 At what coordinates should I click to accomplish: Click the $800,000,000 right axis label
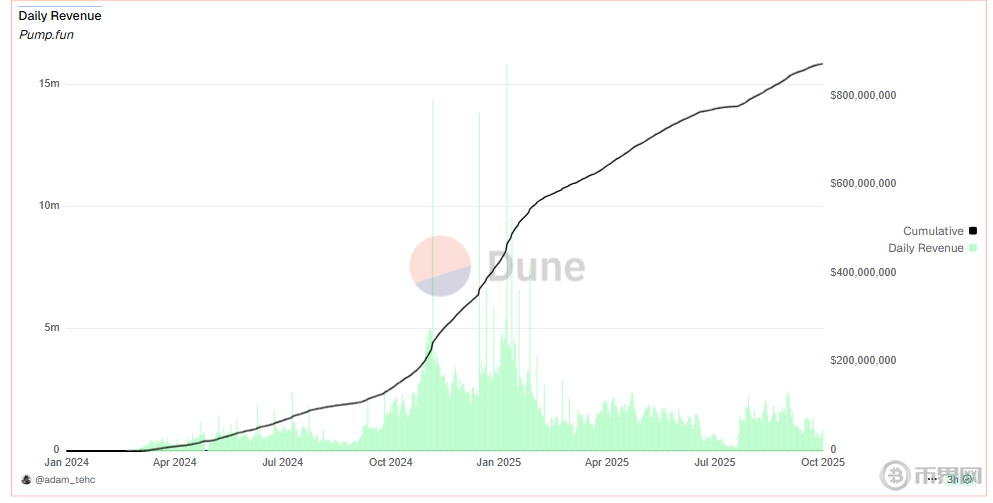tap(863, 95)
